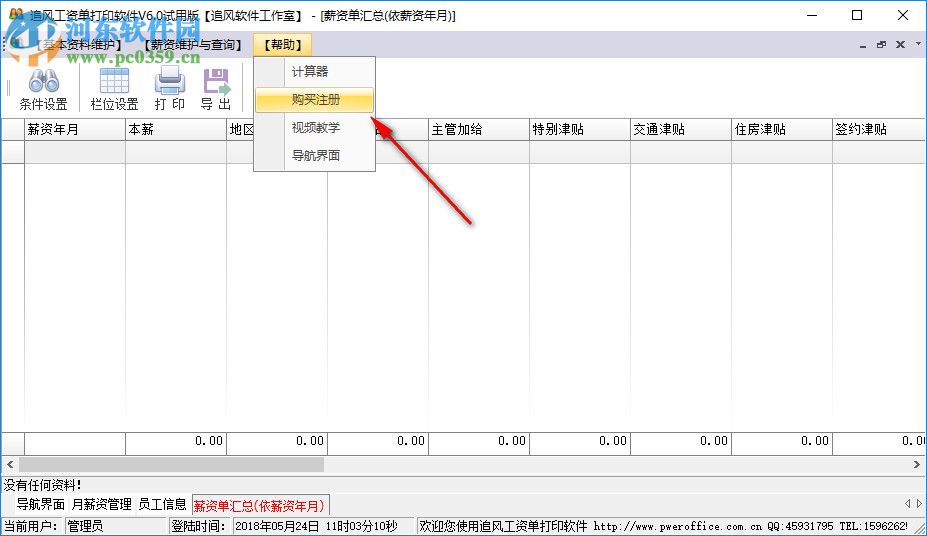This screenshot has height=536, width=927.
Task: Open the 【帮助】 menu
Action: 283,45
